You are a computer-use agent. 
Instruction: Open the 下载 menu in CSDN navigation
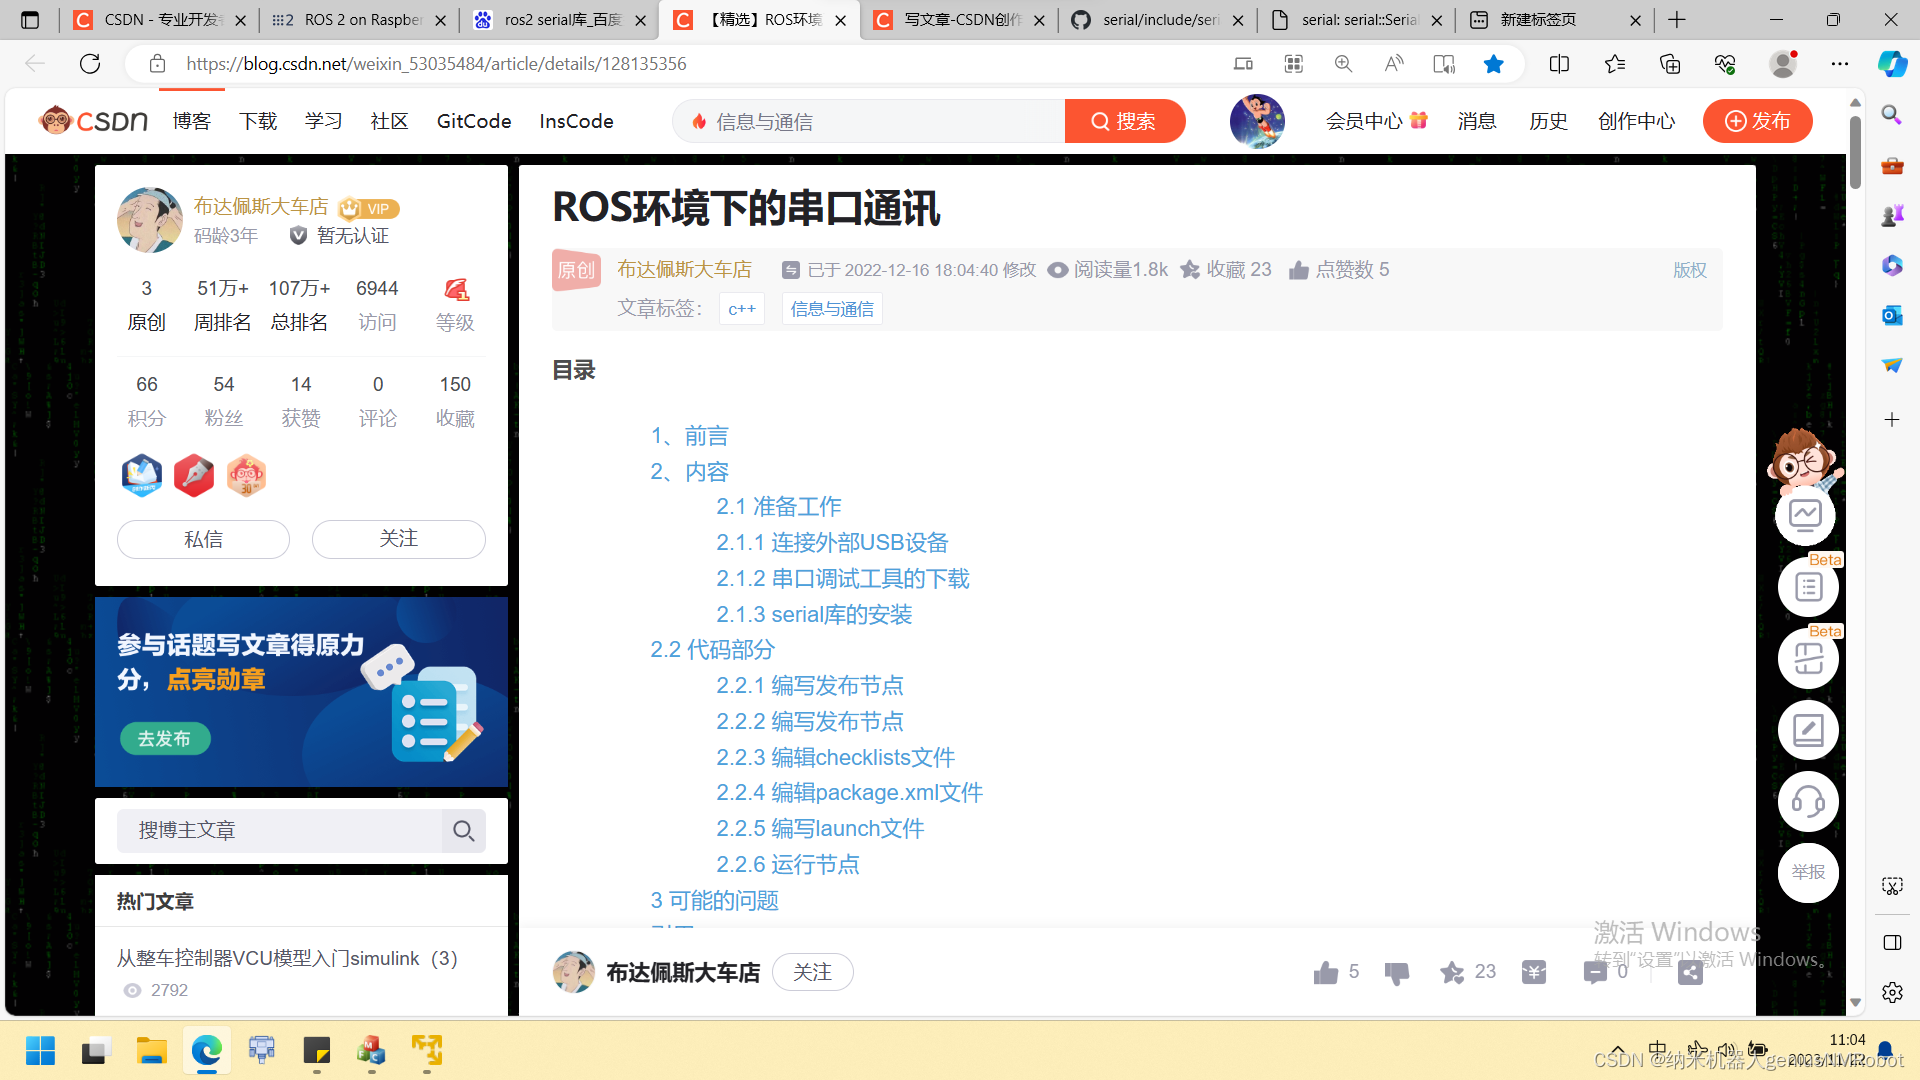(258, 121)
